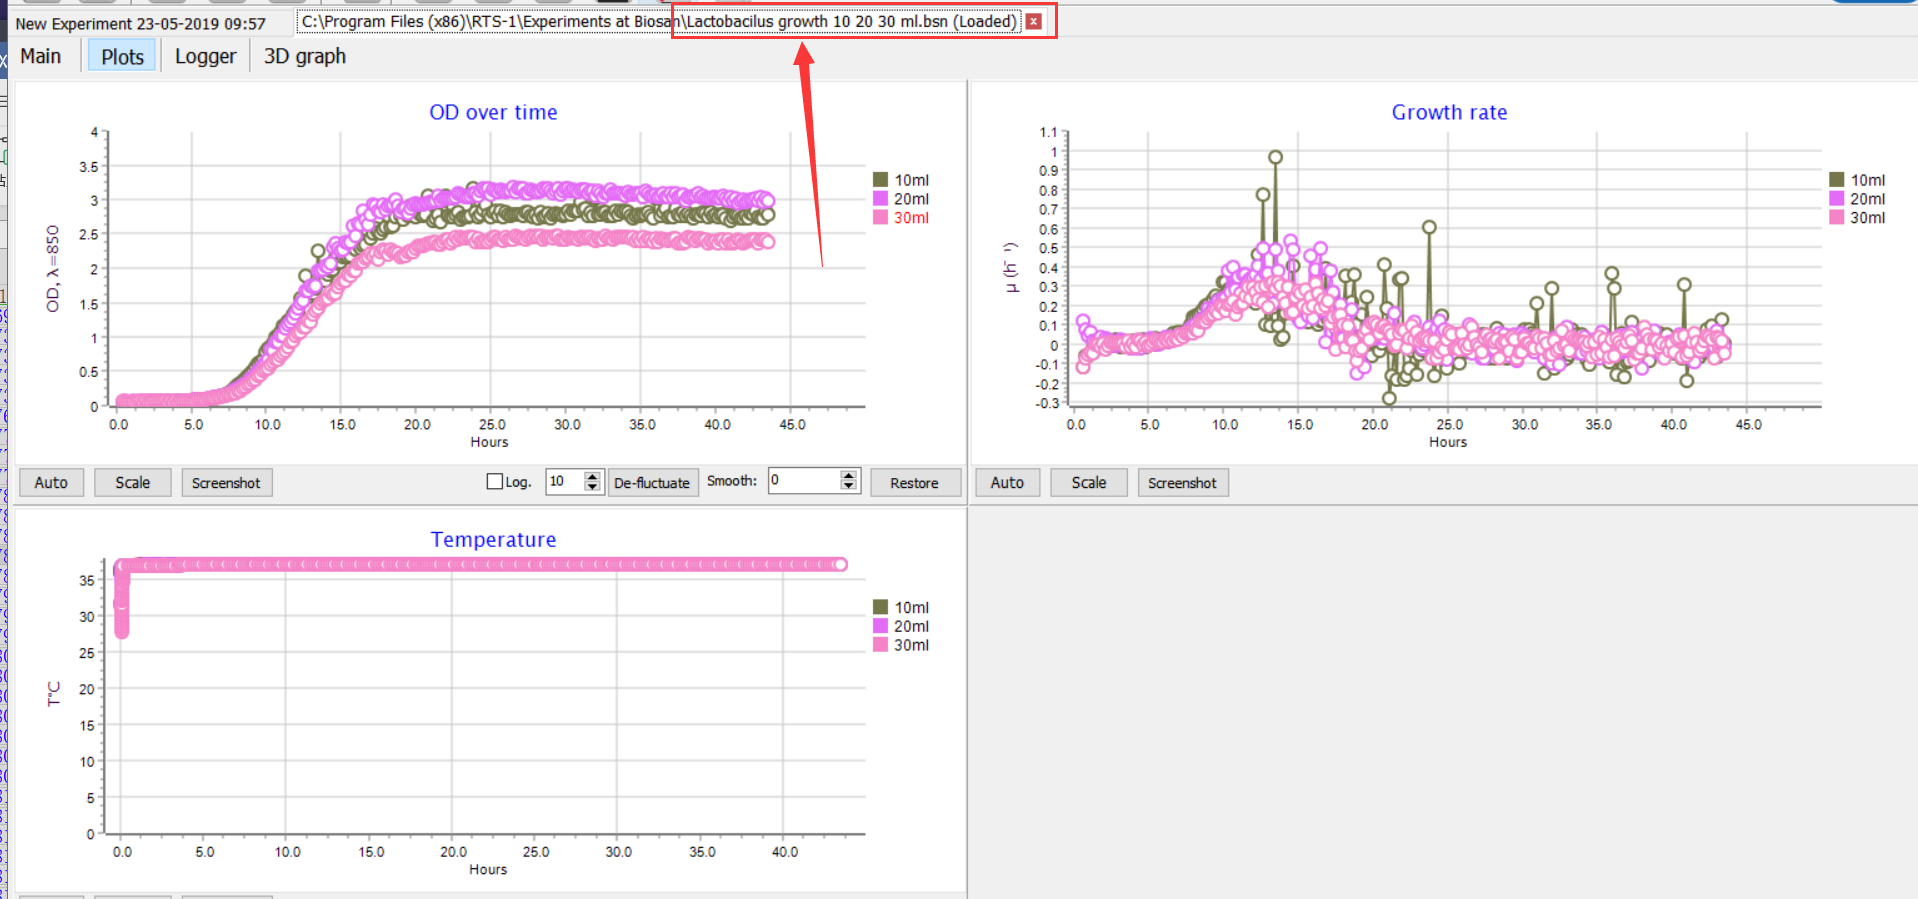This screenshot has width=1918, height=899.
Task: Click Auto under Growth rate plot
Action: click(x=1007, y=482)
